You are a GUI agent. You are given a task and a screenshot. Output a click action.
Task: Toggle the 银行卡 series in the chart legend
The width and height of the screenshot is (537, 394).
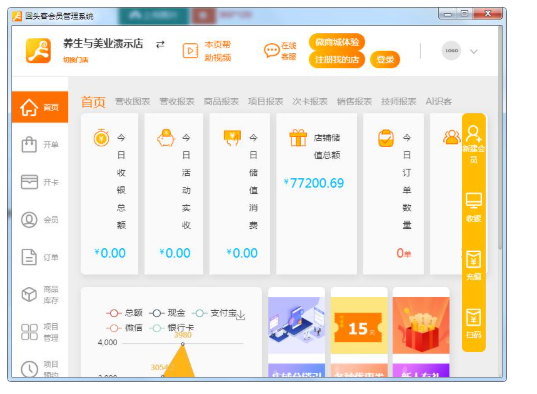(172, 328)
